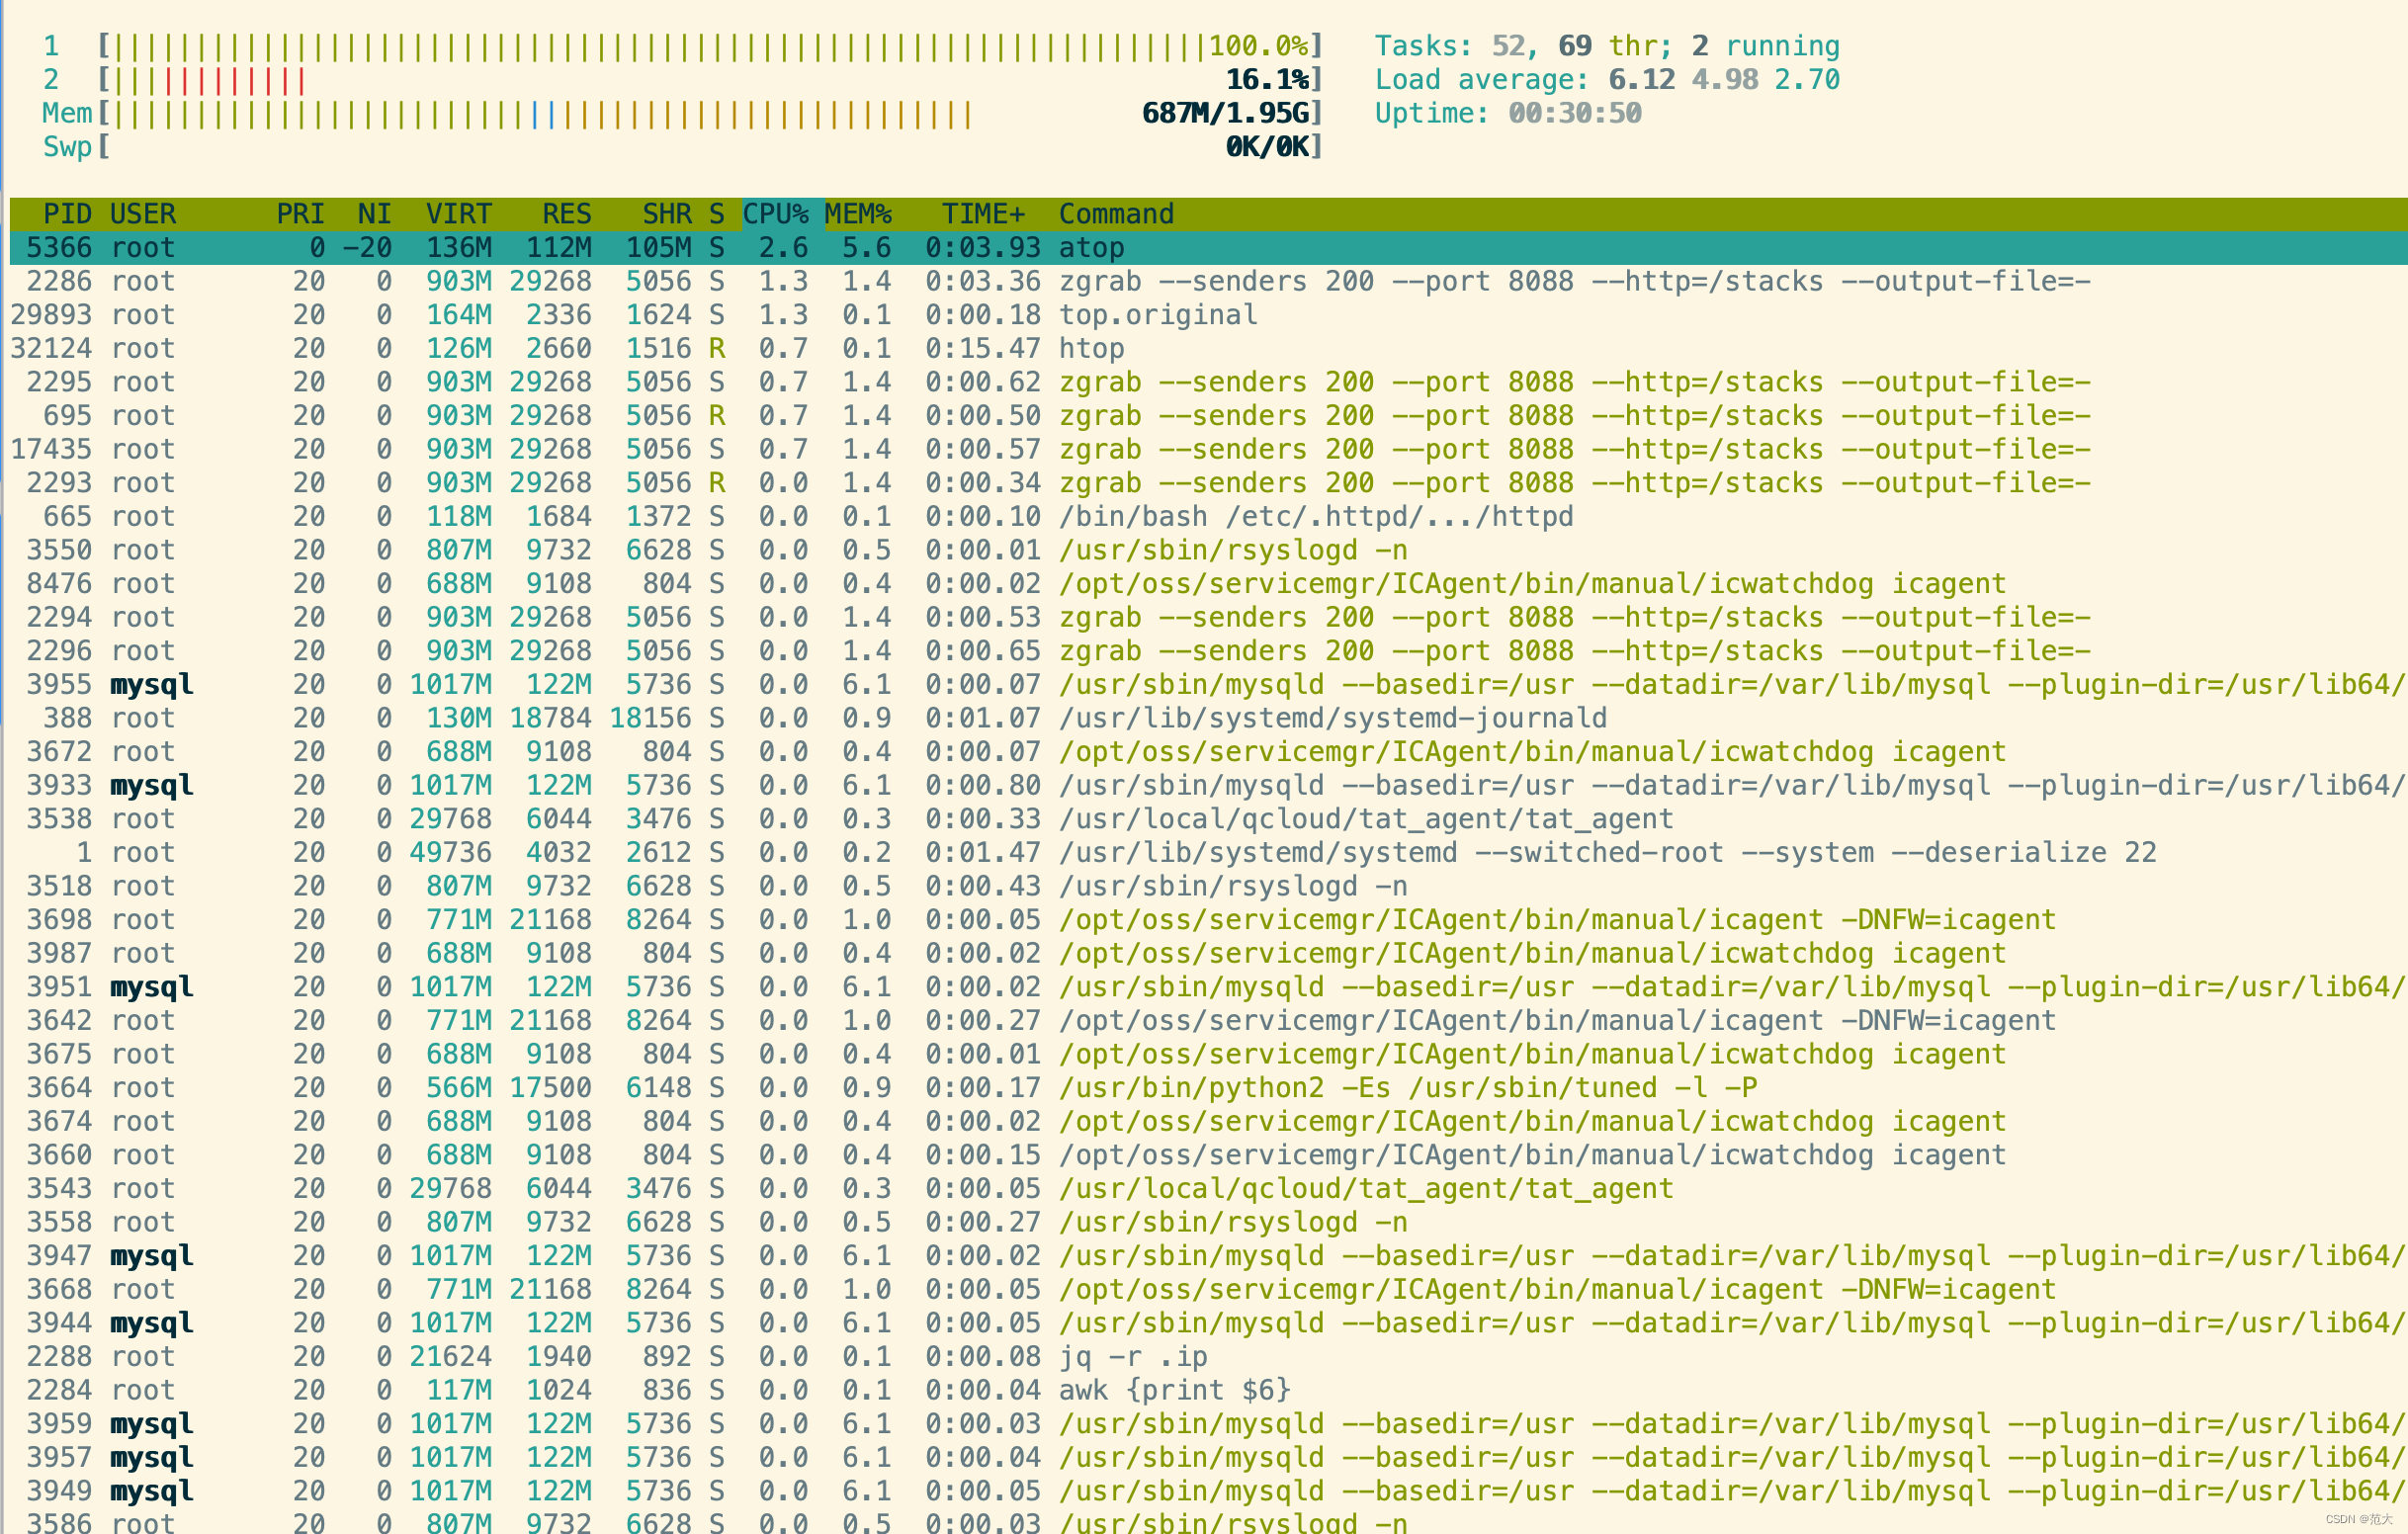Select the zgrab process with PID 2293
Viewport: 2408px width, 1534px height.
pos(1208,483)
